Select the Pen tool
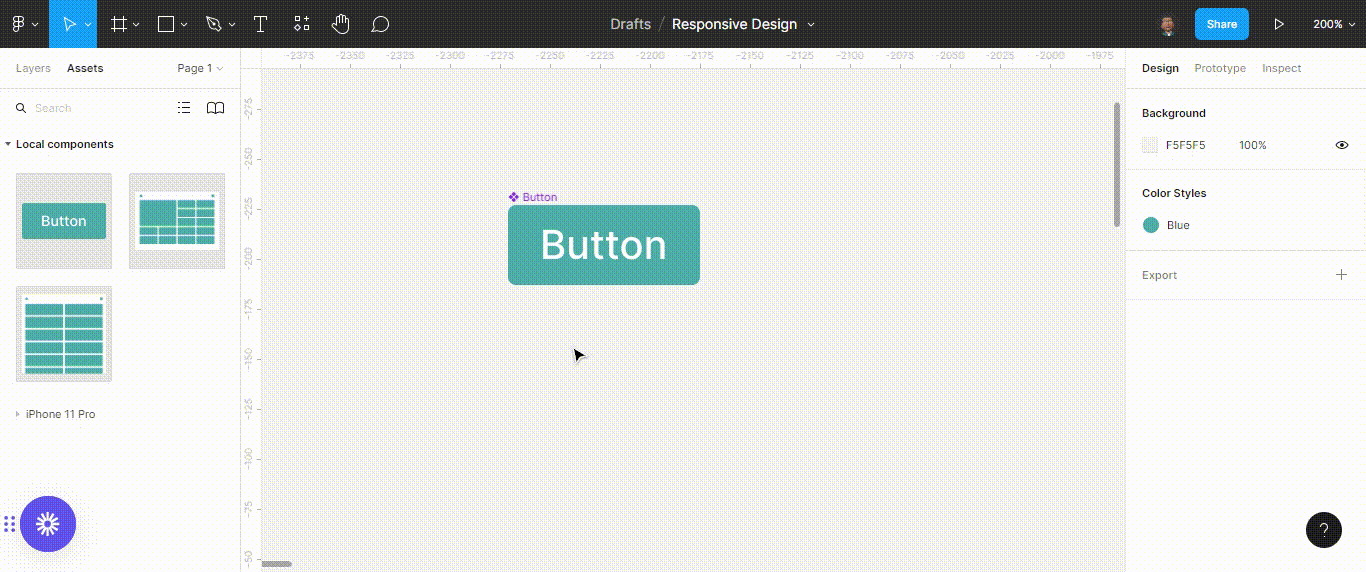The width and height of the screenshot is (1366, 572). coord(213,24)
